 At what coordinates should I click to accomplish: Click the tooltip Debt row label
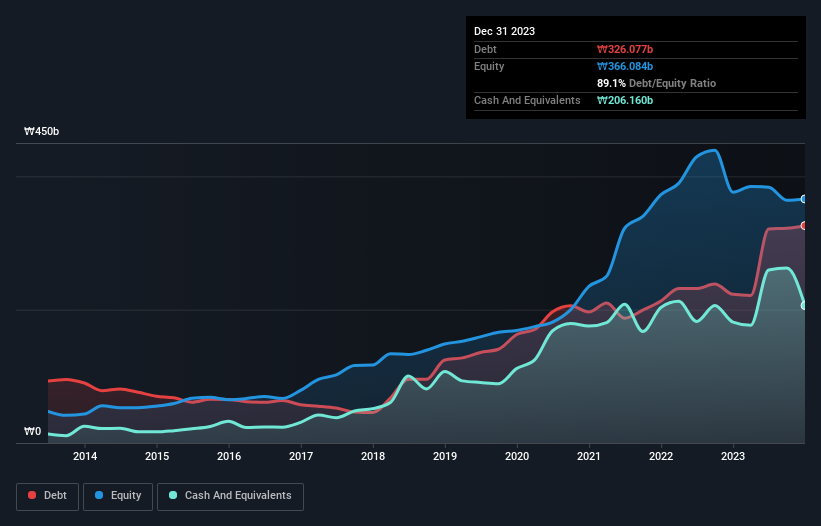485,49
